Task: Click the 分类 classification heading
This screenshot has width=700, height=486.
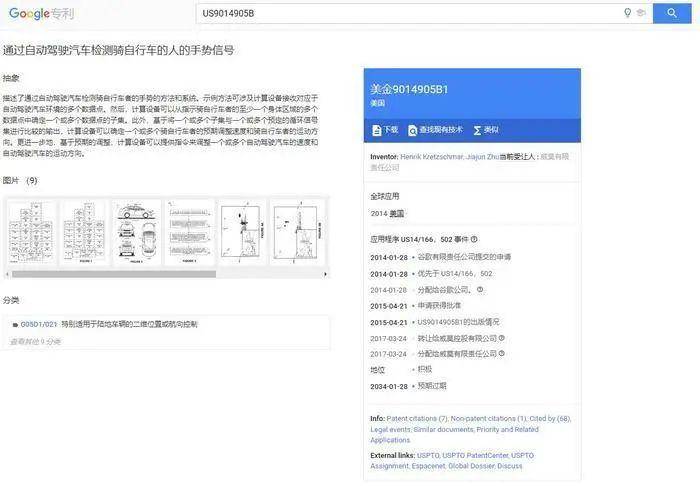Action: (11, 300)
